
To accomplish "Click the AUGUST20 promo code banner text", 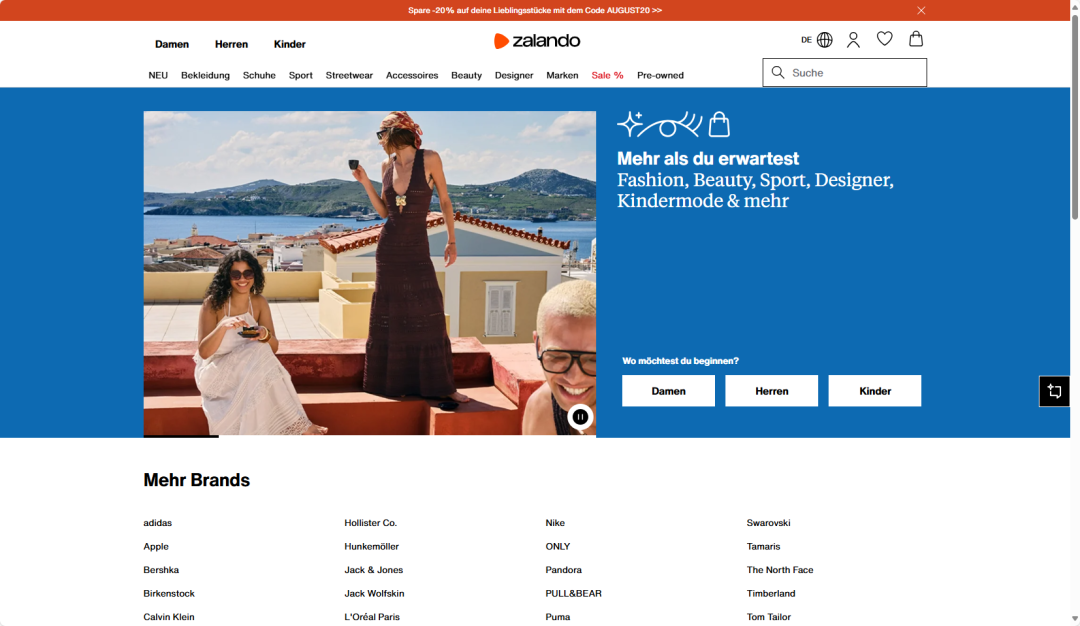I will click(x=535, y=10).
